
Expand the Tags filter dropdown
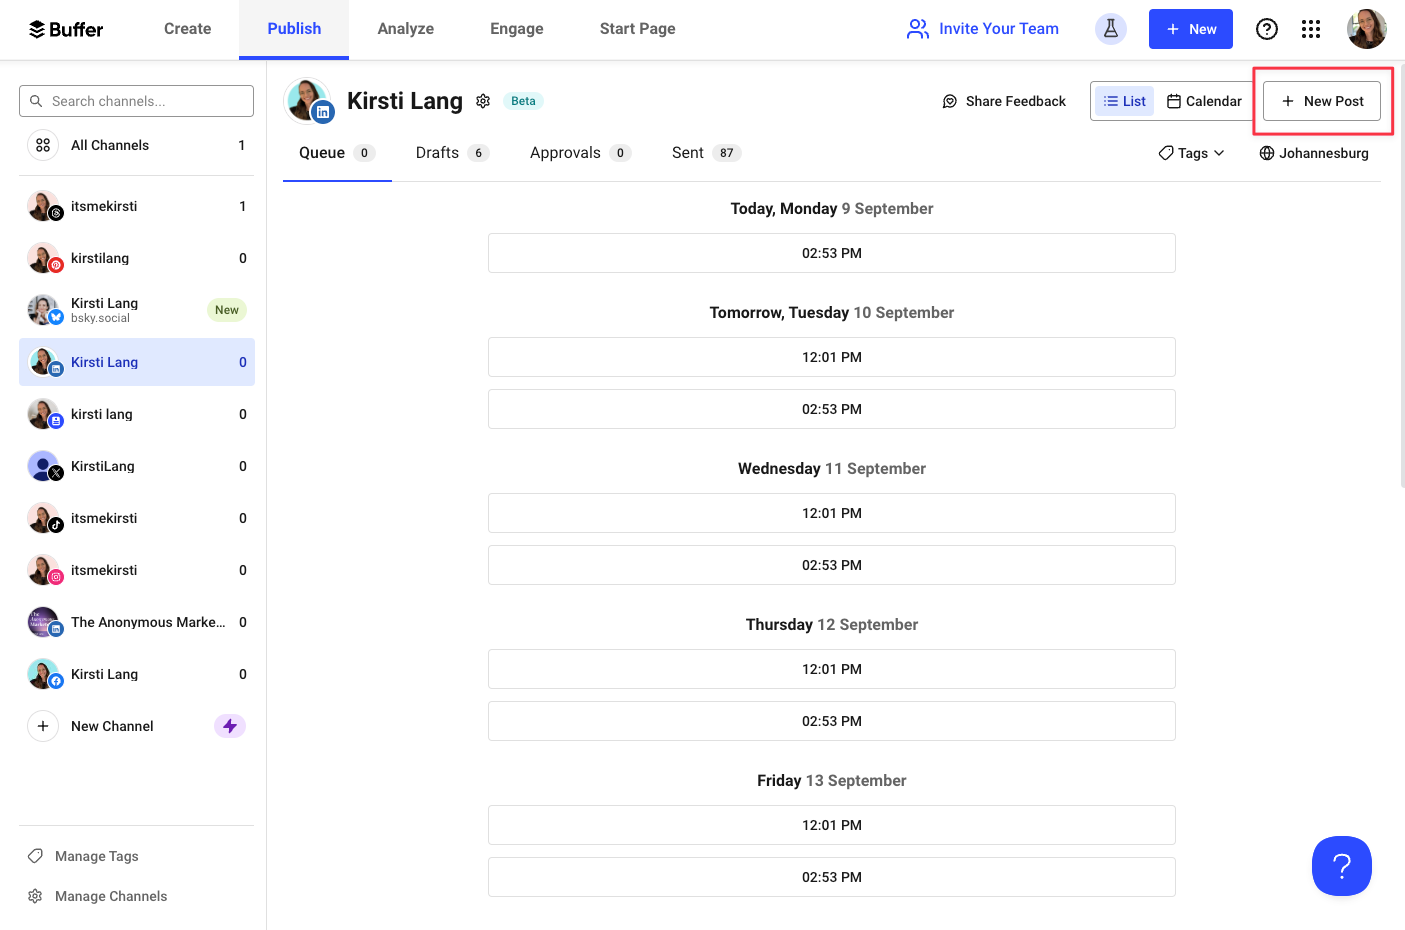tap(1192, 153)
